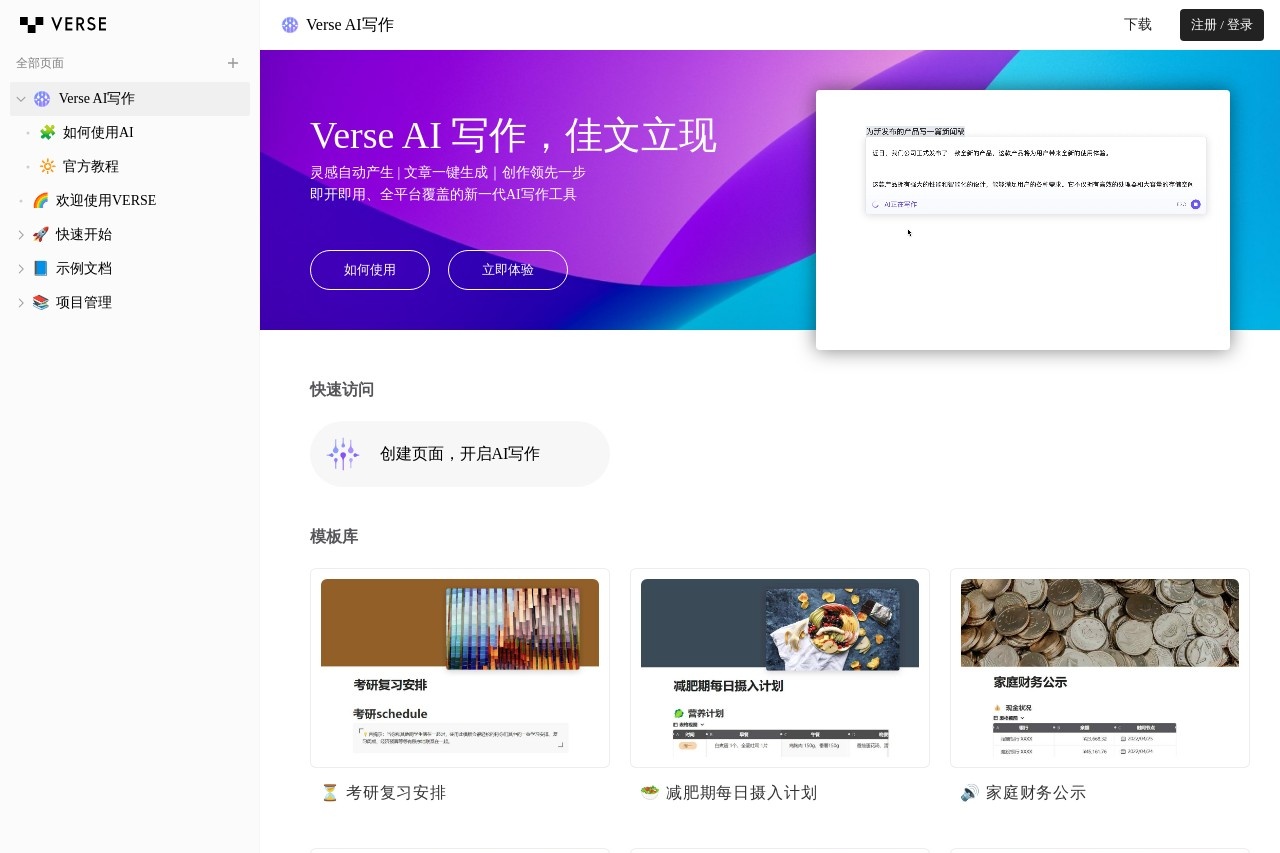Screen dimensions: 1280x853
Task: Click the 立即体验 banner button
Action: pos(508,270)
